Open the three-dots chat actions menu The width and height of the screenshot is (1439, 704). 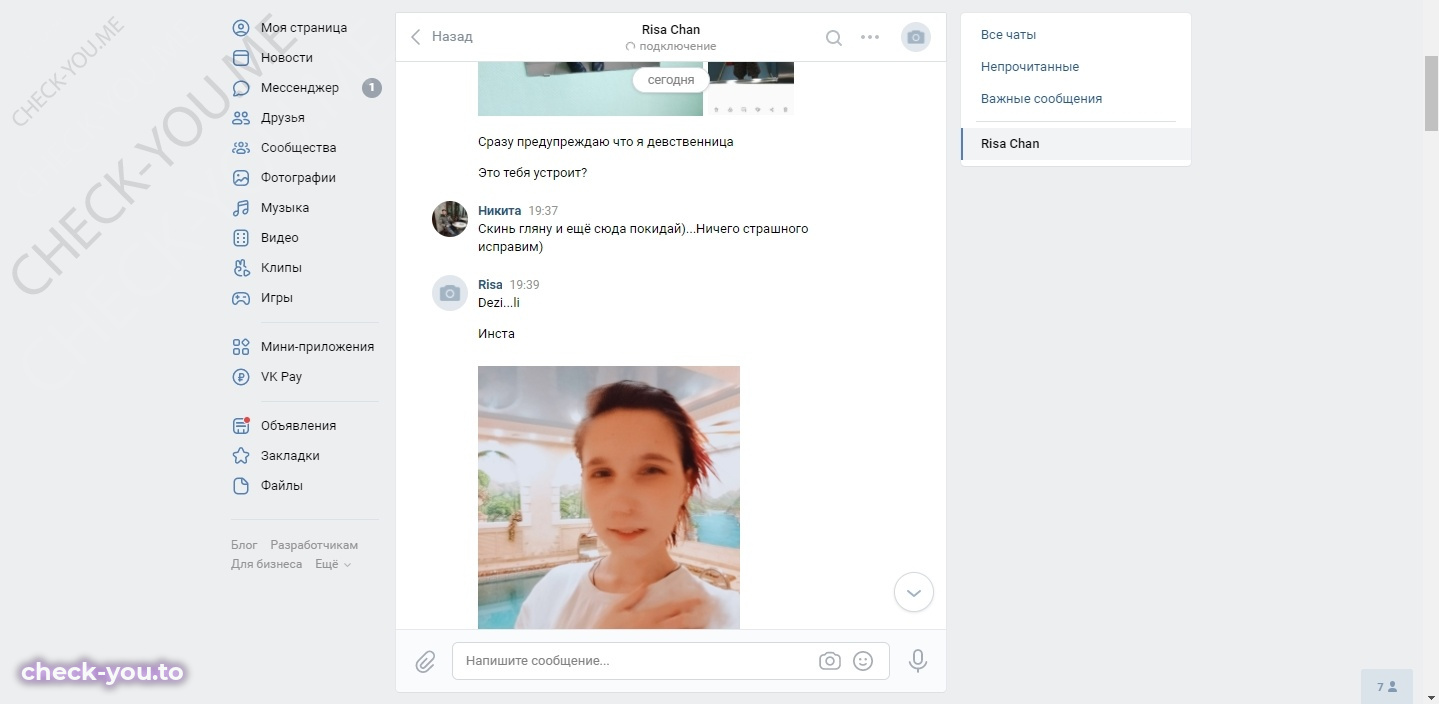tap(870, 37)
